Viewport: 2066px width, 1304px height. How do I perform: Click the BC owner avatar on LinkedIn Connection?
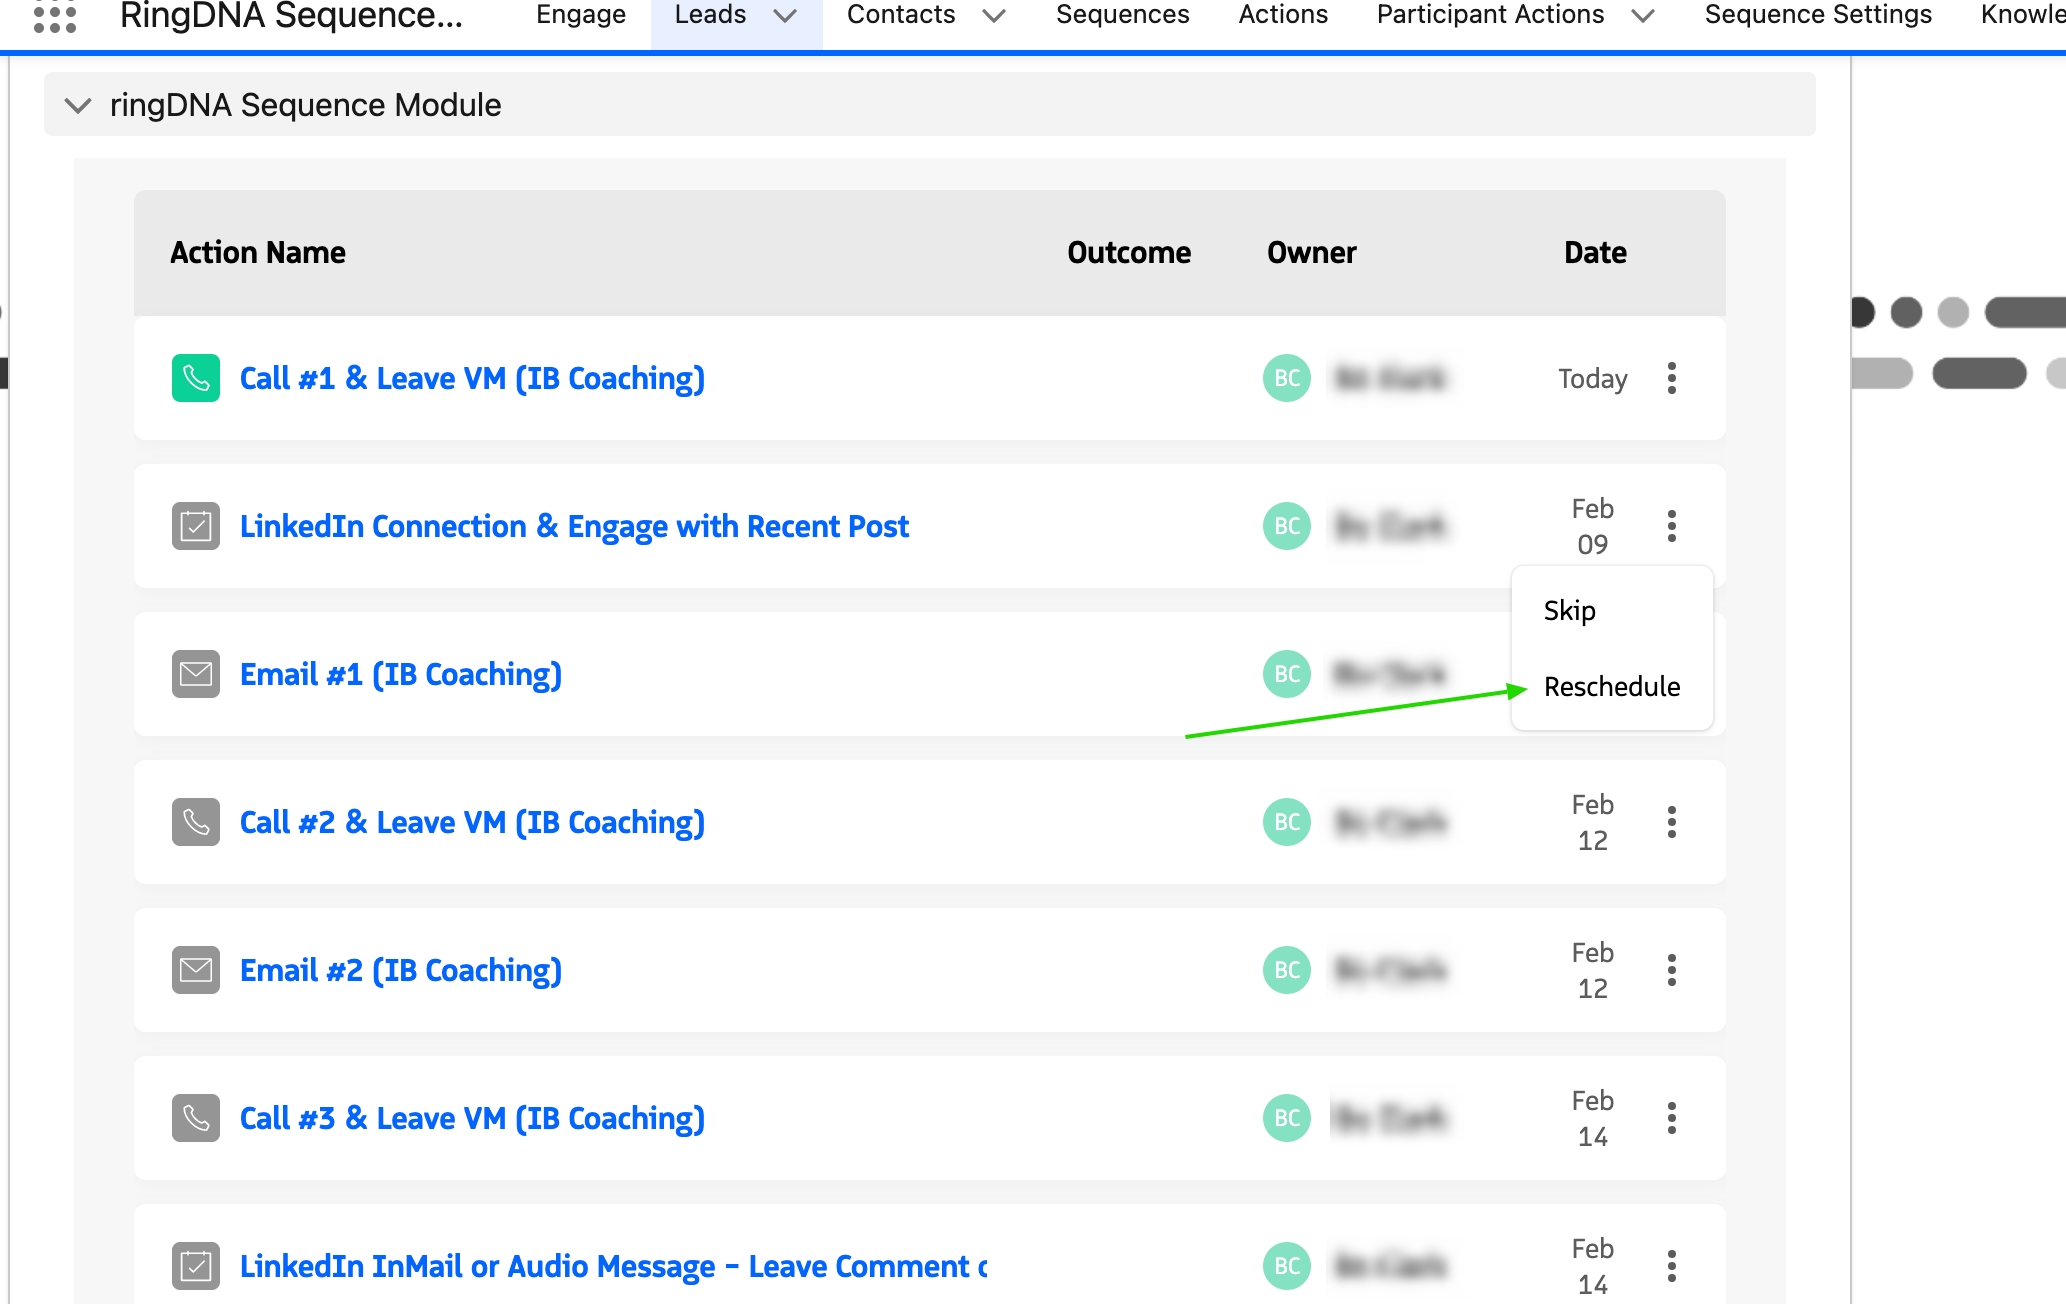click(x=1287, y=526)
